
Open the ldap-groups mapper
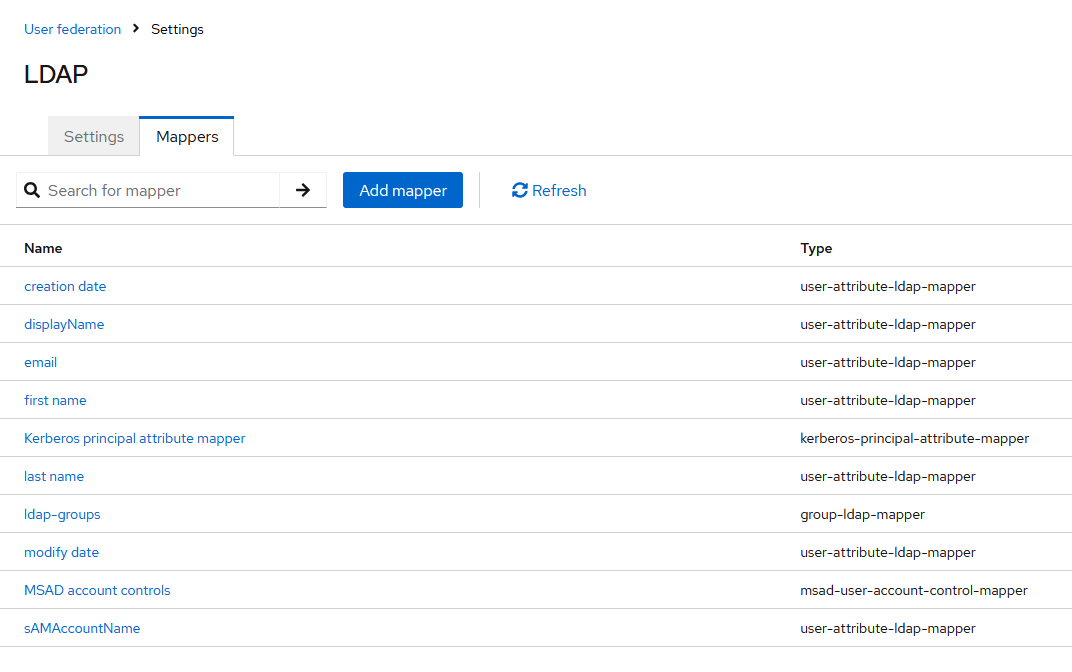click(62, 514)
